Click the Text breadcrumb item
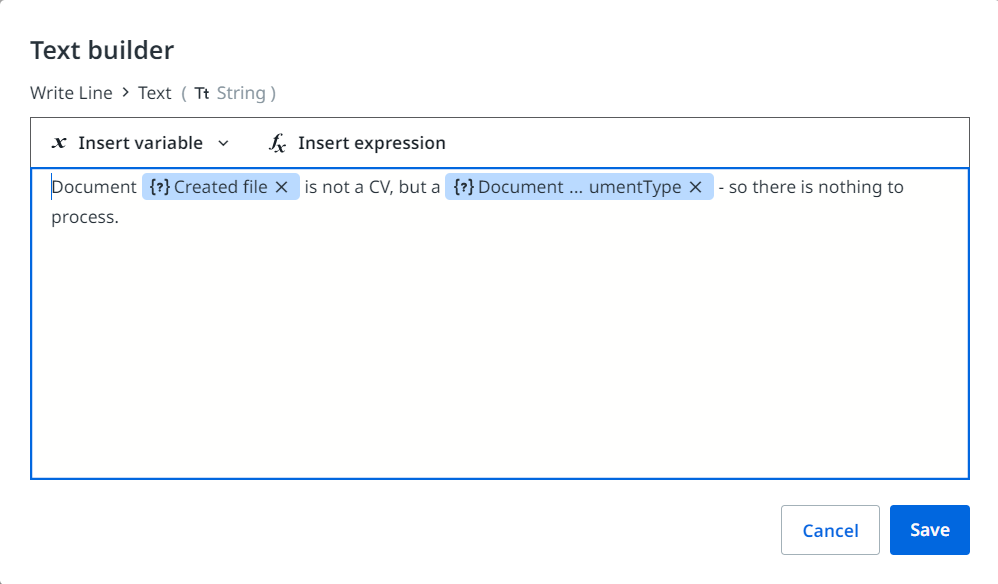This screenshot has height=584, width=998. tap(155, 93)
